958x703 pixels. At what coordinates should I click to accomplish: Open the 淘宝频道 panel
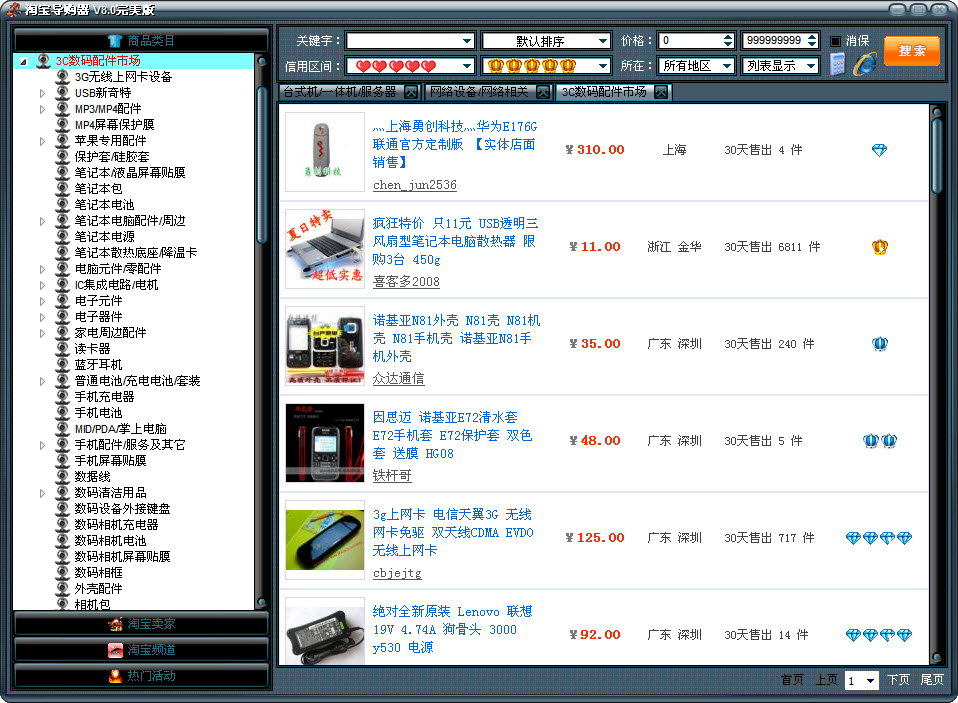pyautogui.click(x=141, y=650)
